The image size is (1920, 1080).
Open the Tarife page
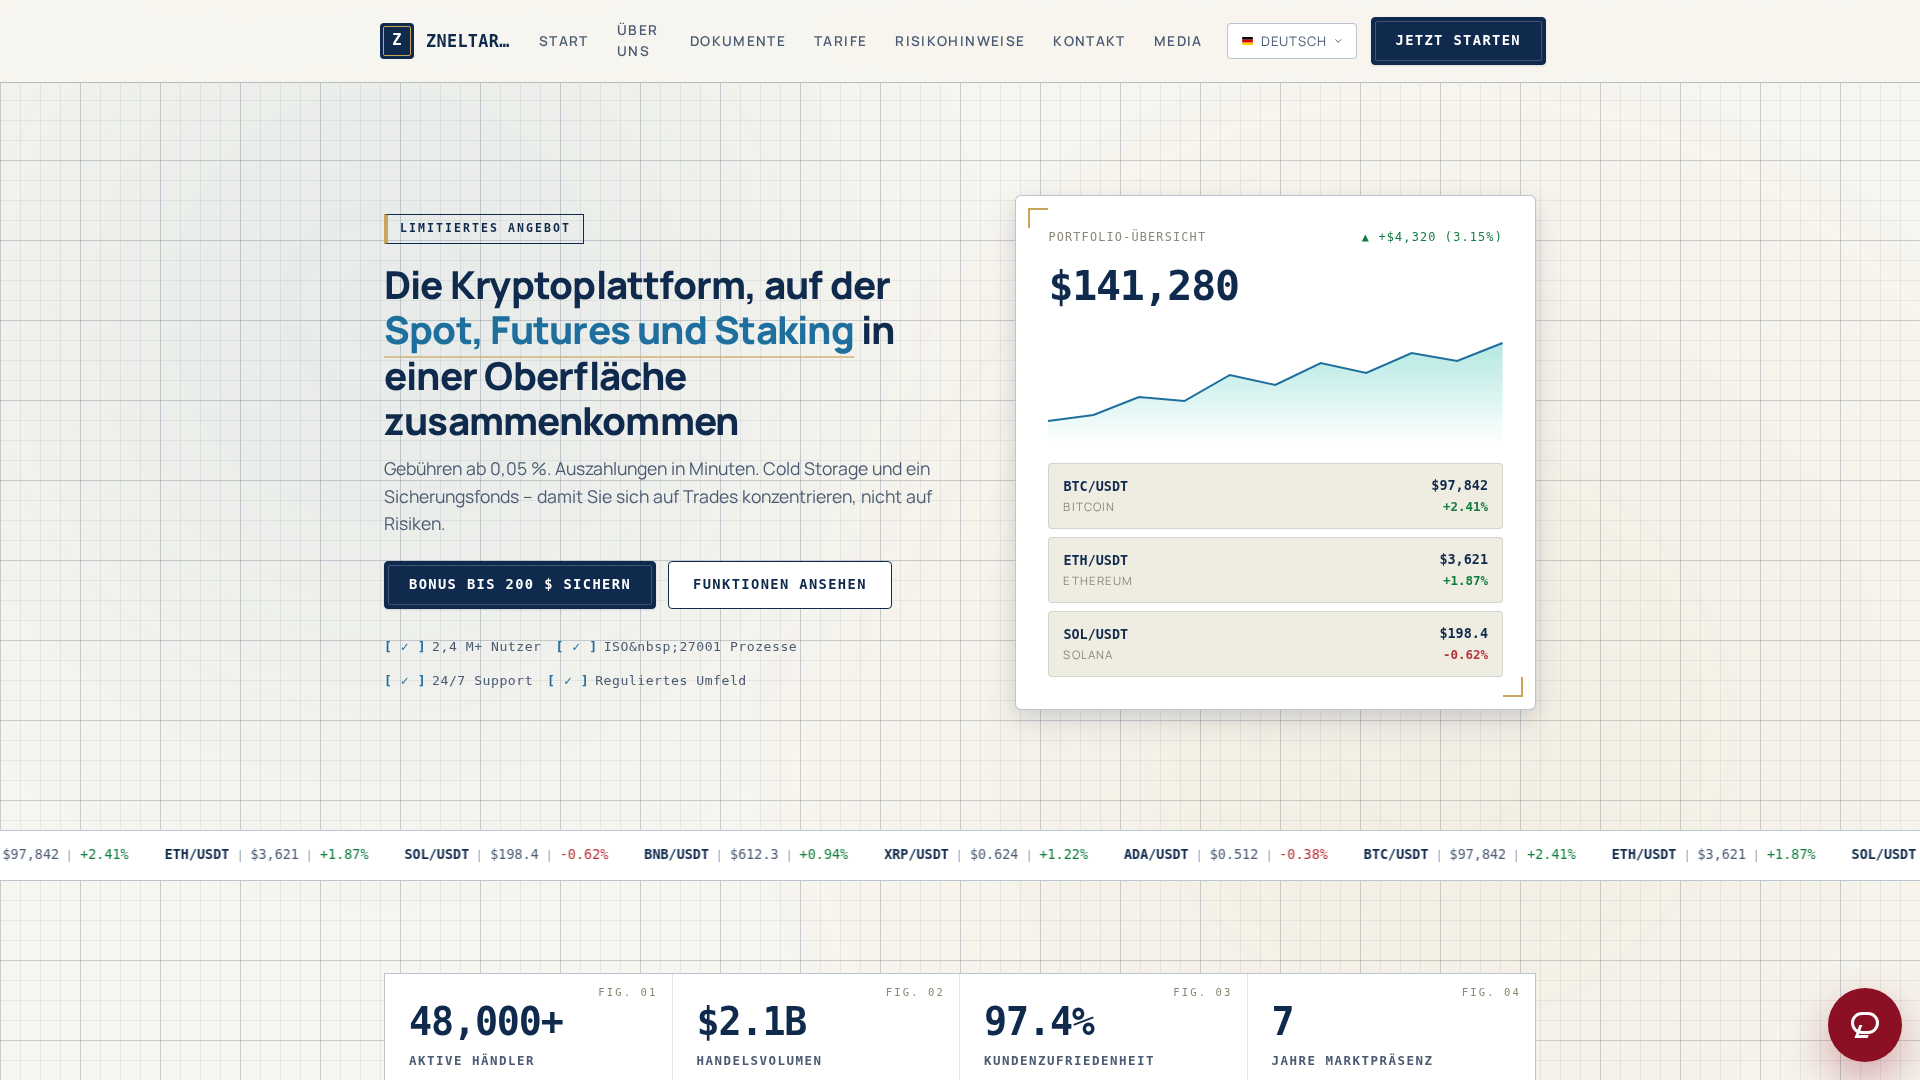pos(840,41)
